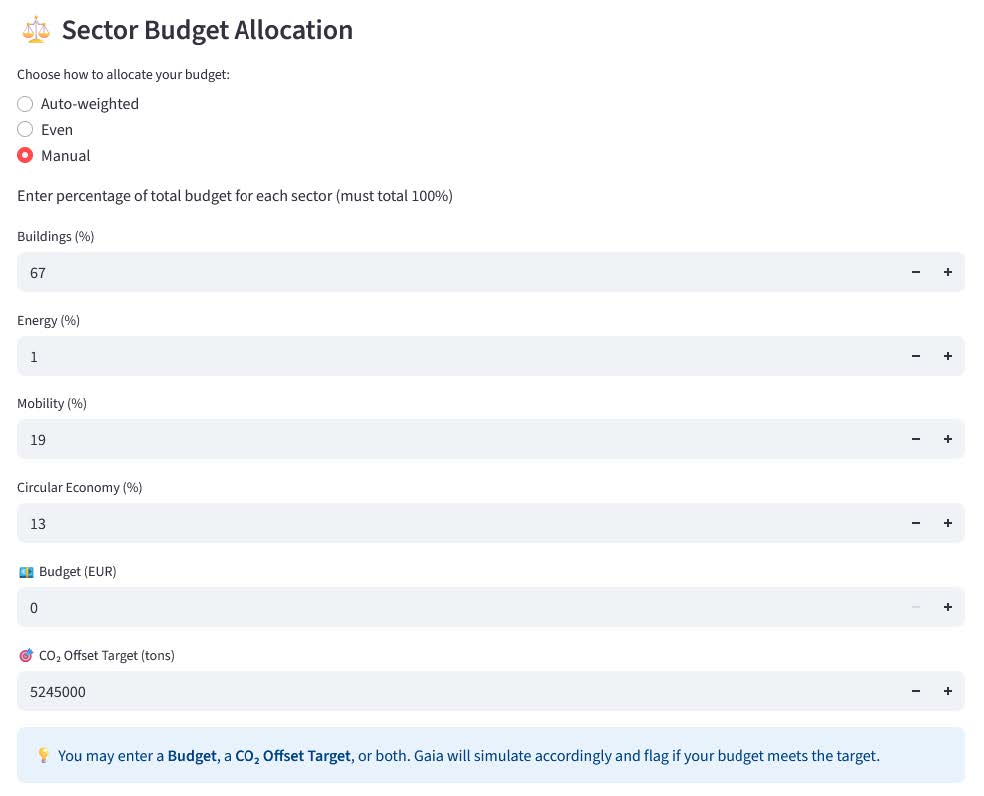Select the Auto-weighted allocation option
This screenshot has width=984, height=796.
pos(26,104)
